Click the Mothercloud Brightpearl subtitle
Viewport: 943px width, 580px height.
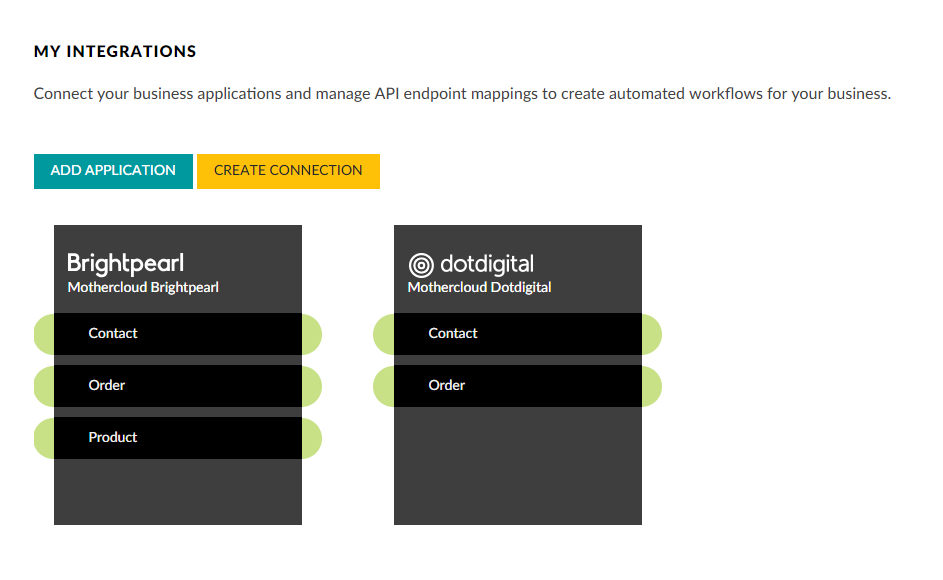pos(143,288)
